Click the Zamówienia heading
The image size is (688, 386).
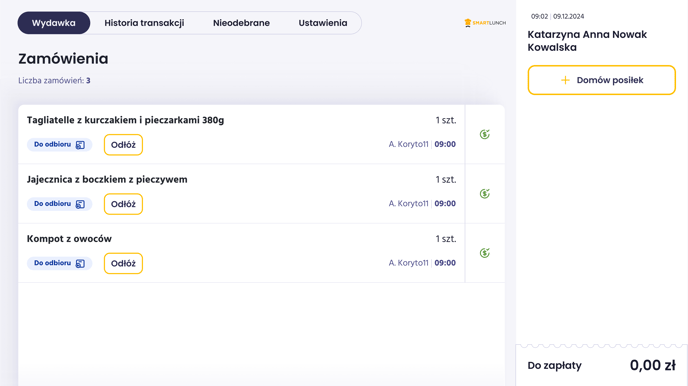(x=63, y=59)
